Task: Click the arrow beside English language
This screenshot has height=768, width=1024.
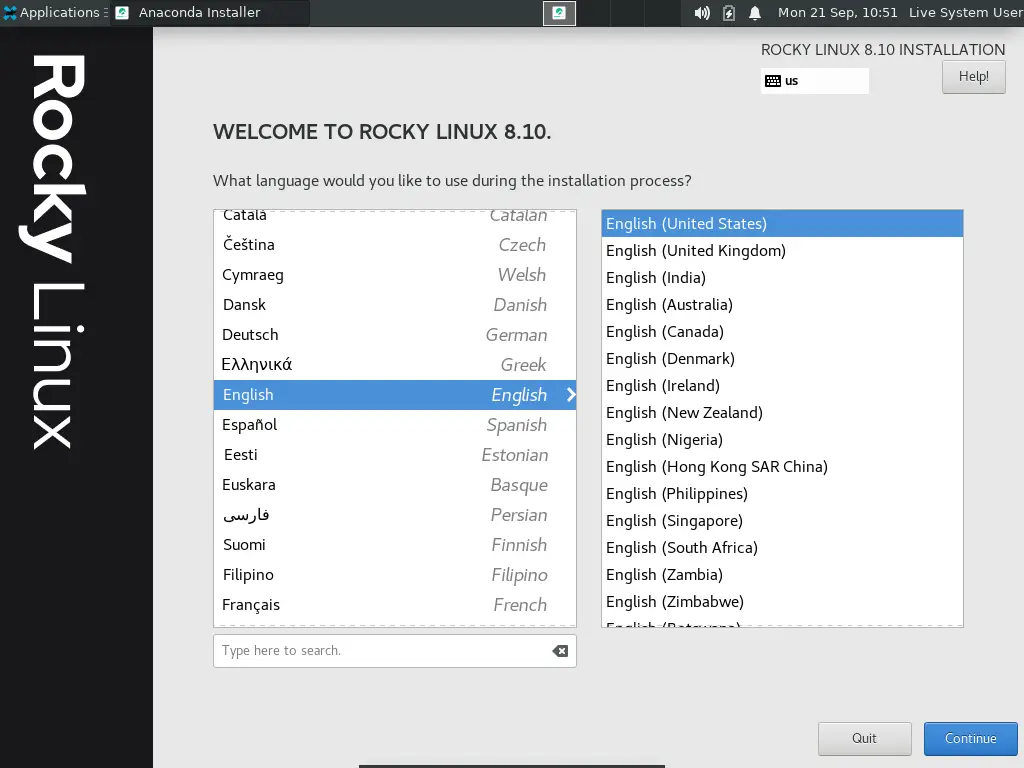Action: tap(571, 394)
